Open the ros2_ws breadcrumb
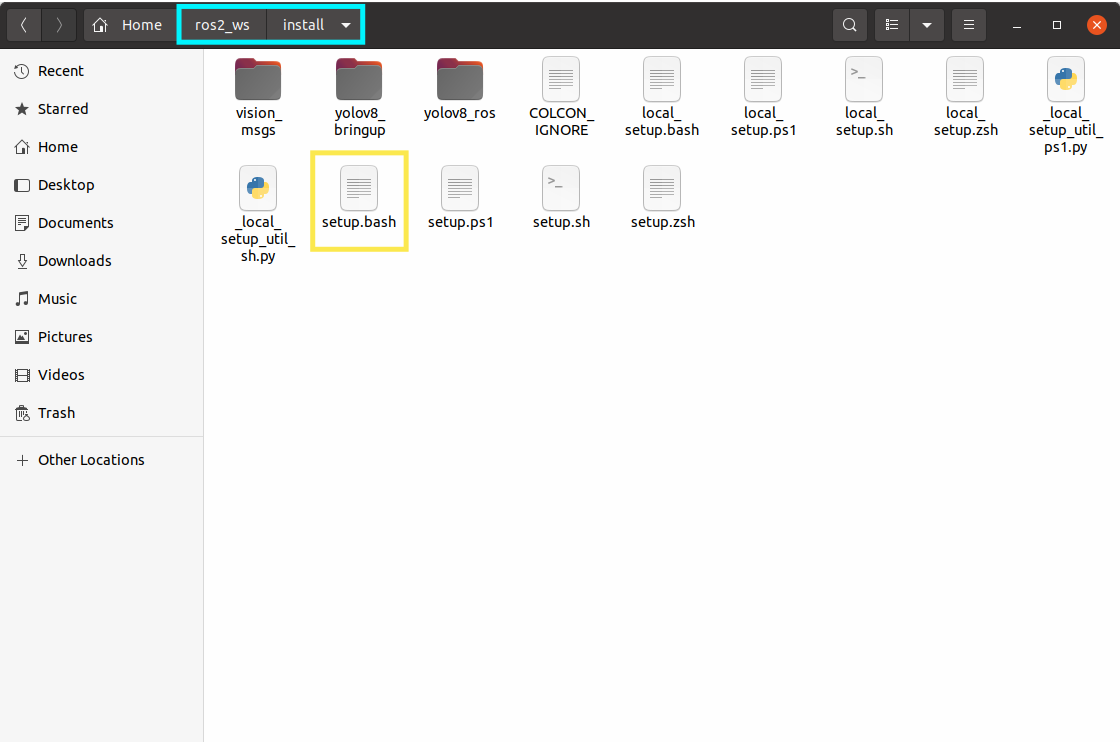 click(222, 24)
